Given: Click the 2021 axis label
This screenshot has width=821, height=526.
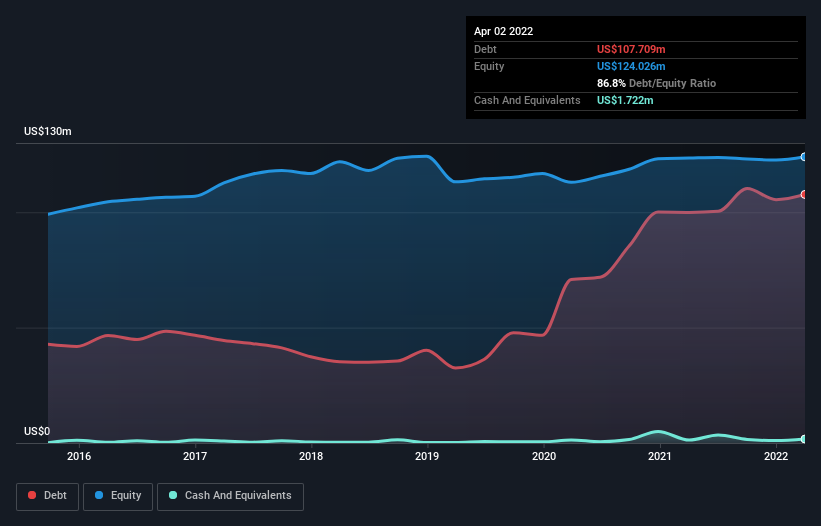Looking at the screenshot, I should [x=660, y=456].
